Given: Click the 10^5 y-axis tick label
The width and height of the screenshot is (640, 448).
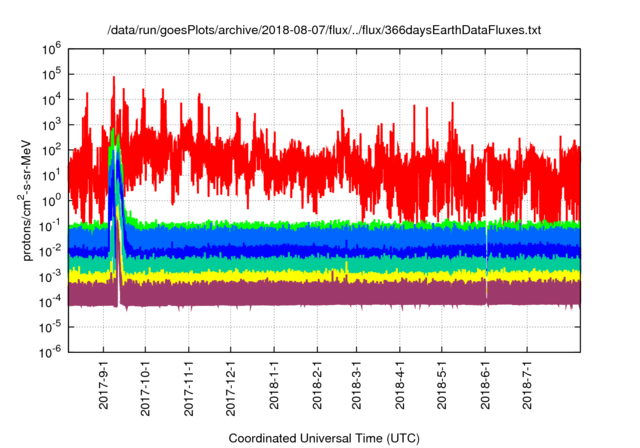Looking at the screenshot, I should 51,74.
